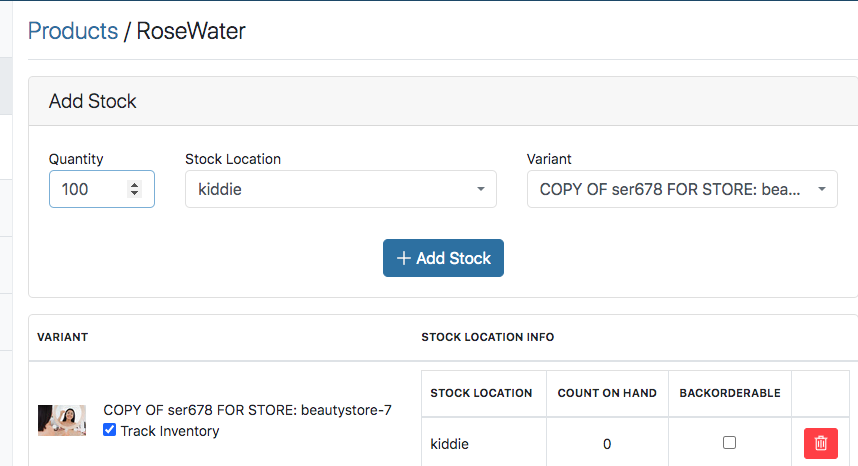Click the Add Stock panel header
The height and width of the screenshot is (466, 858).
coord(93,101)
